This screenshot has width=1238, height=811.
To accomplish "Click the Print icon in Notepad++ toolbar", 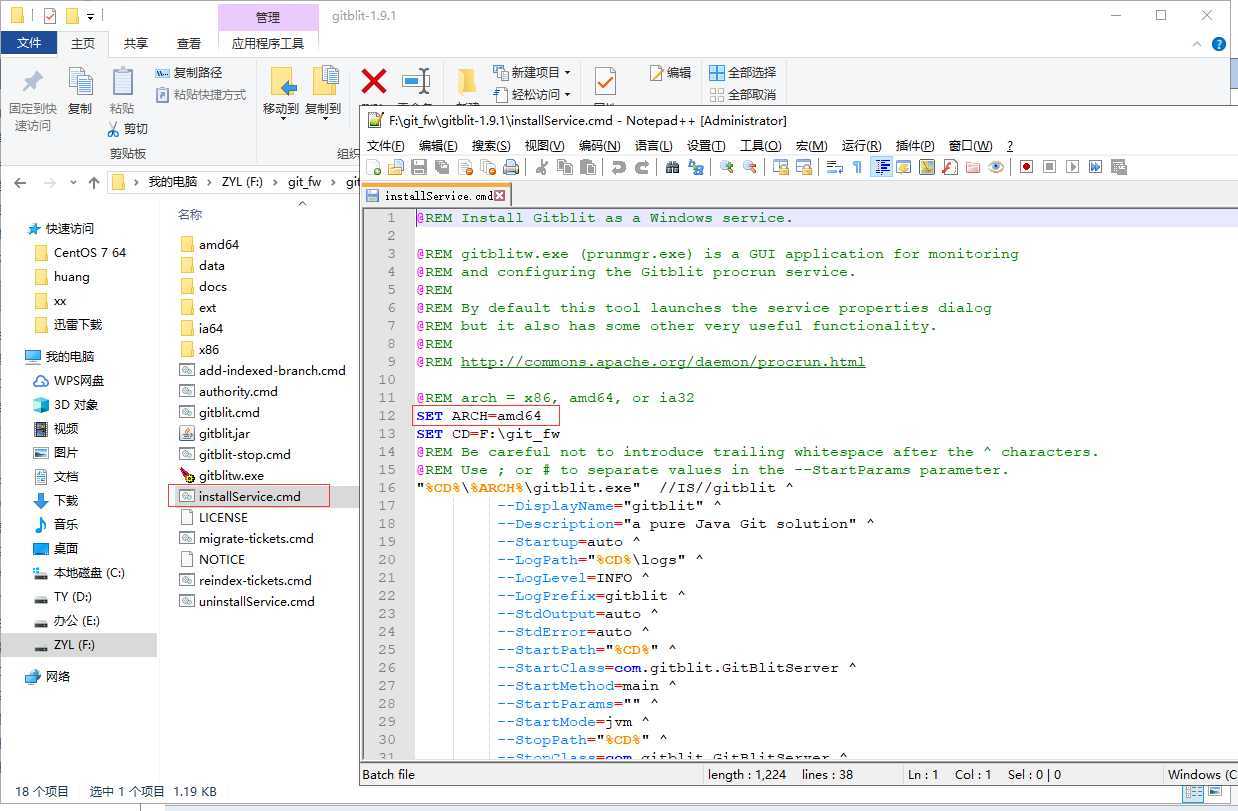I will coord(511,167).
